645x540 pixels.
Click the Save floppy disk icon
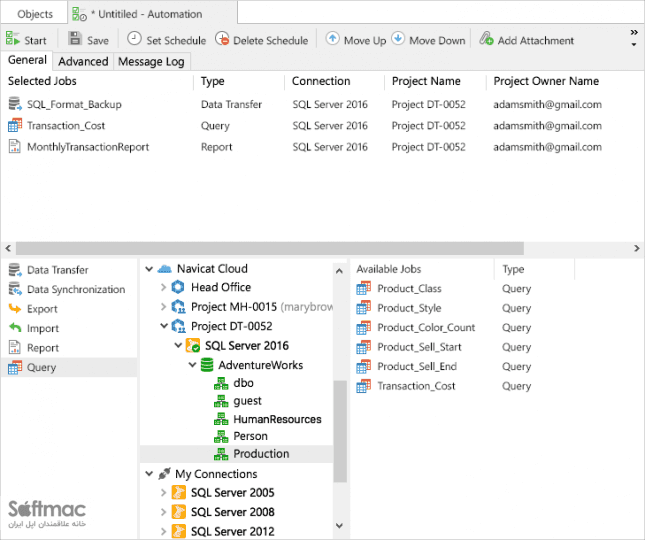click(x=75, y=39)
